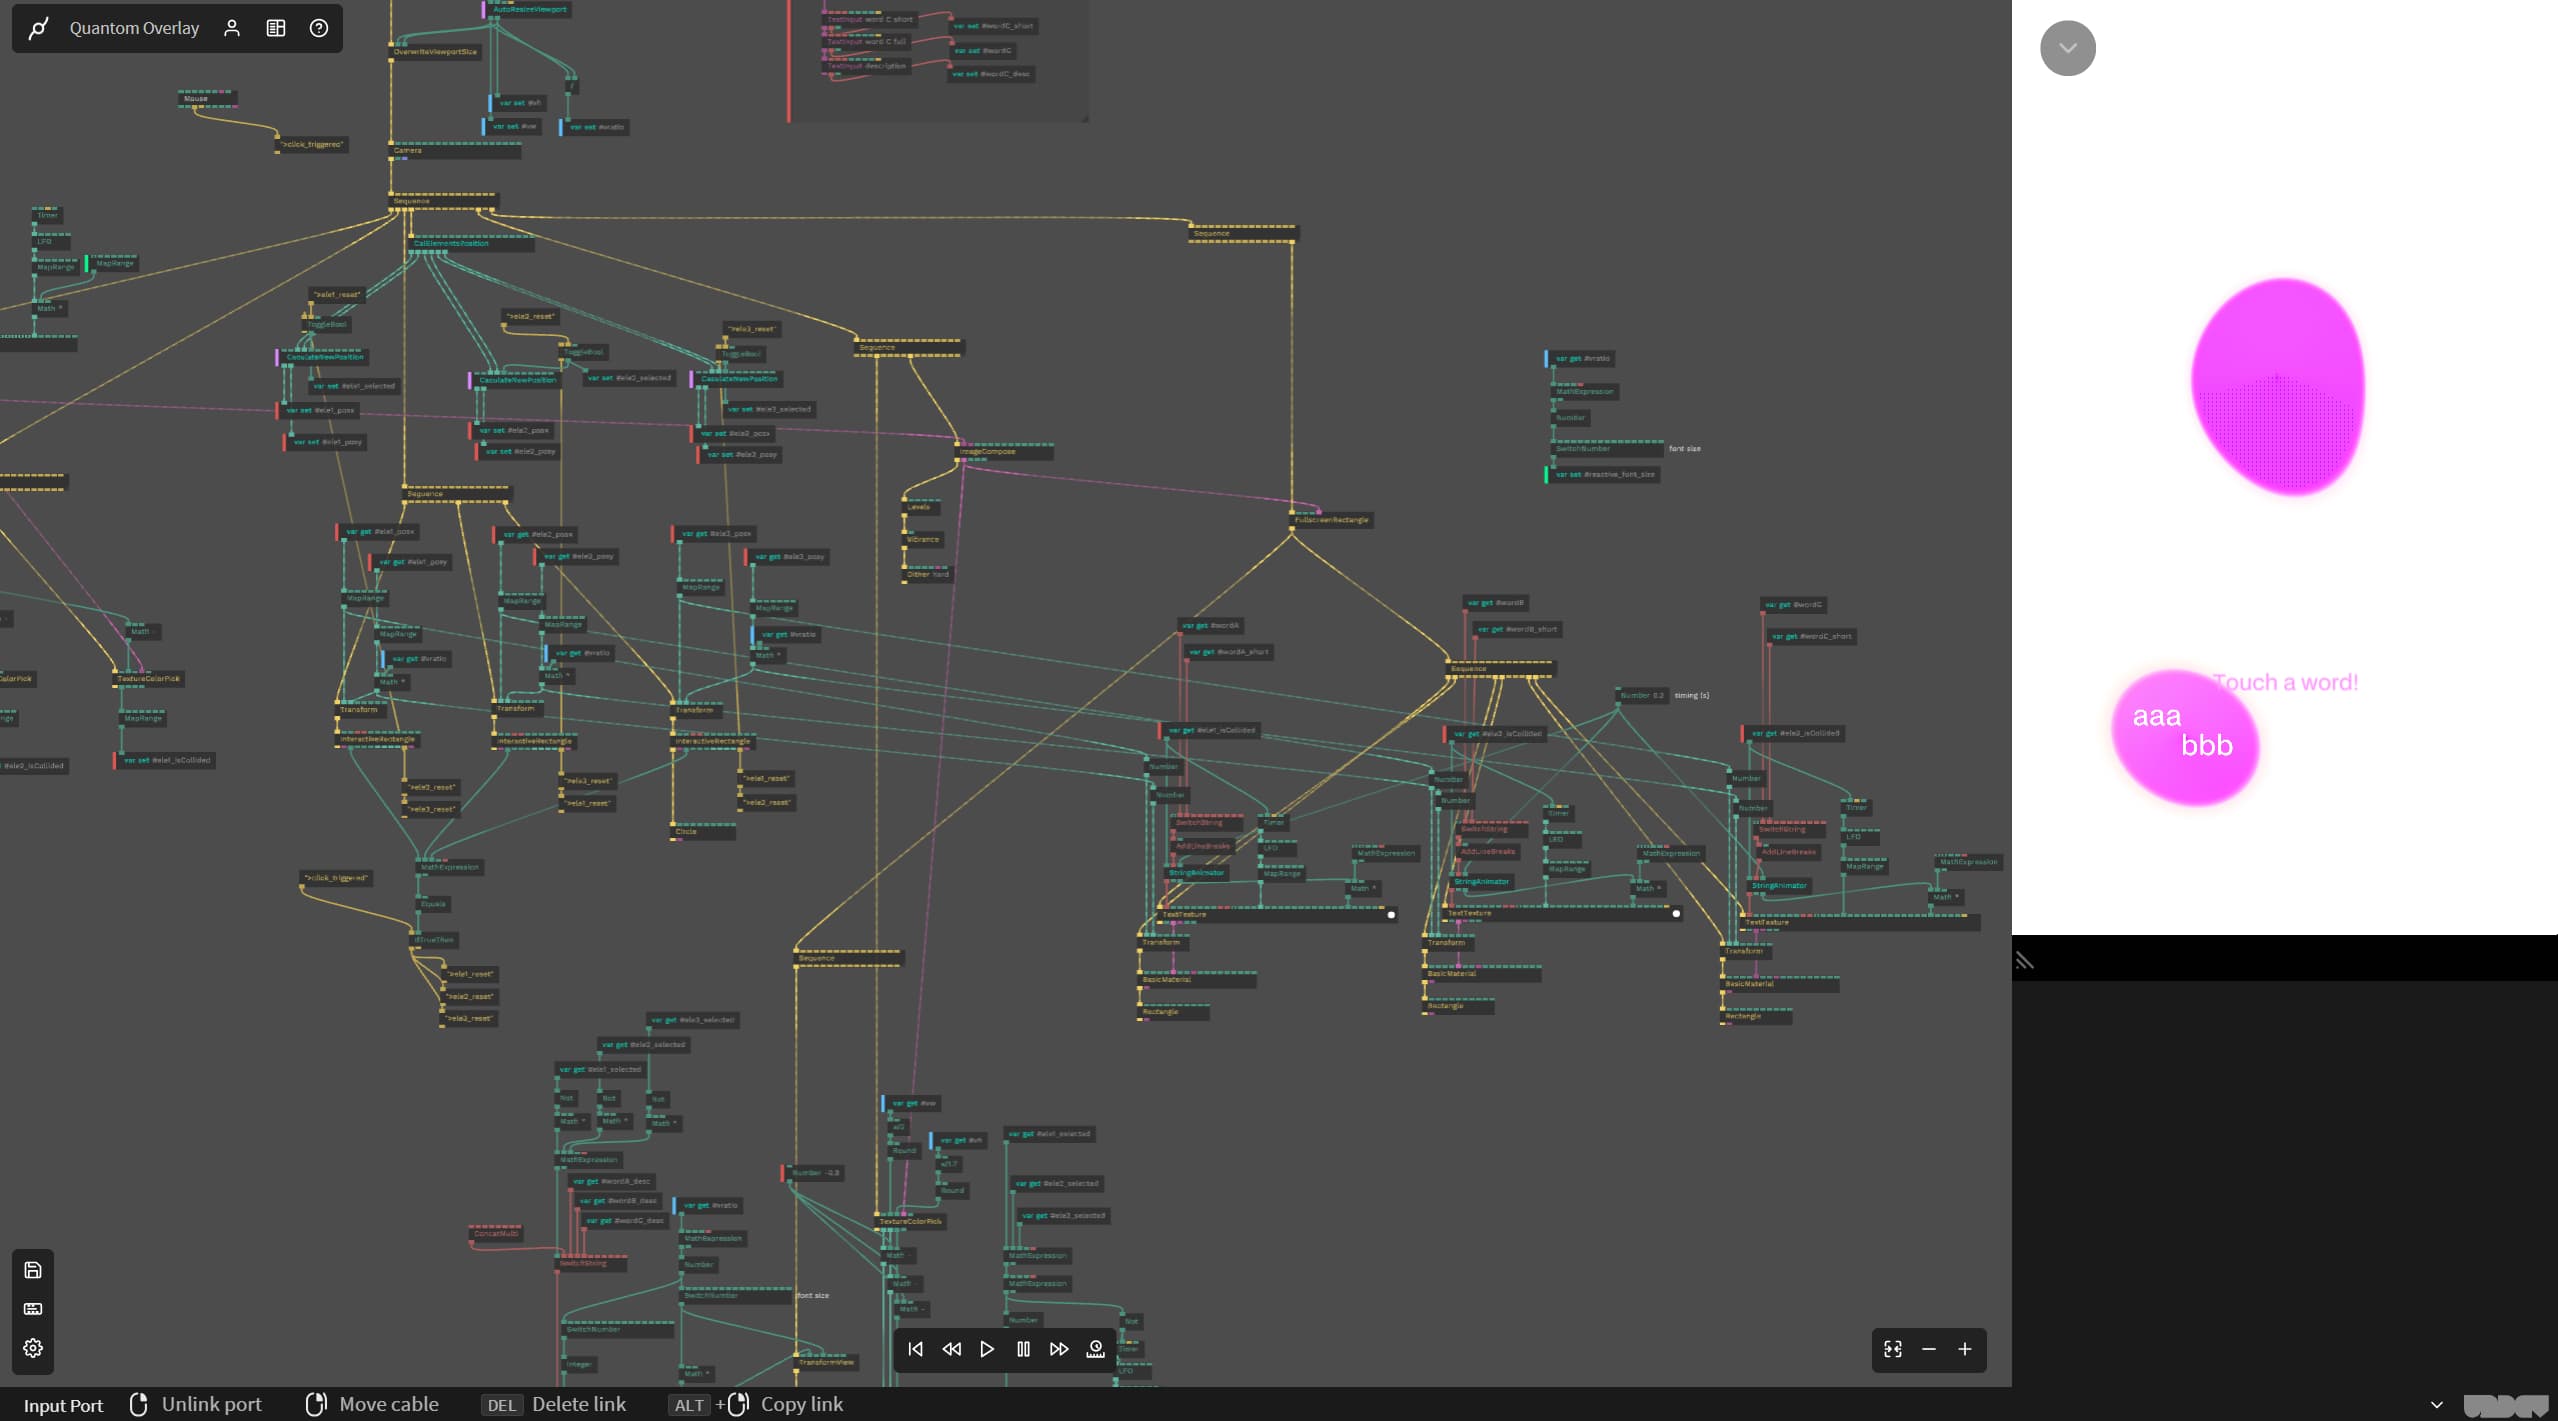Image resolution: width=2558 pixels, height=1421 pixels.
Task: Click the cables logo icon
Action: tap(38, 28)
